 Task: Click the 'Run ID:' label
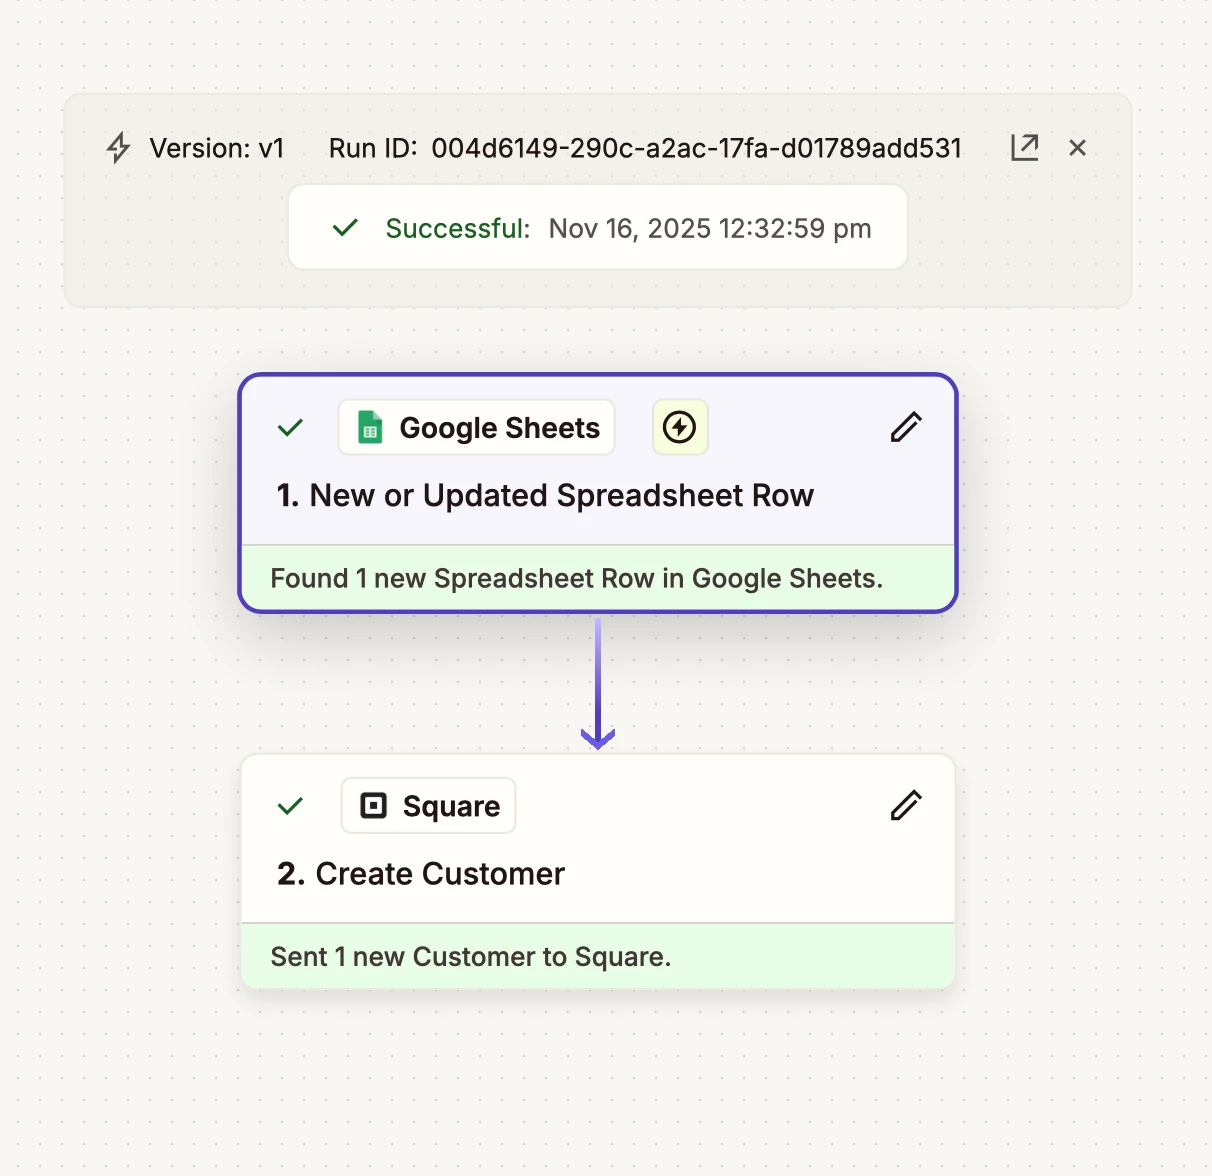373,148
